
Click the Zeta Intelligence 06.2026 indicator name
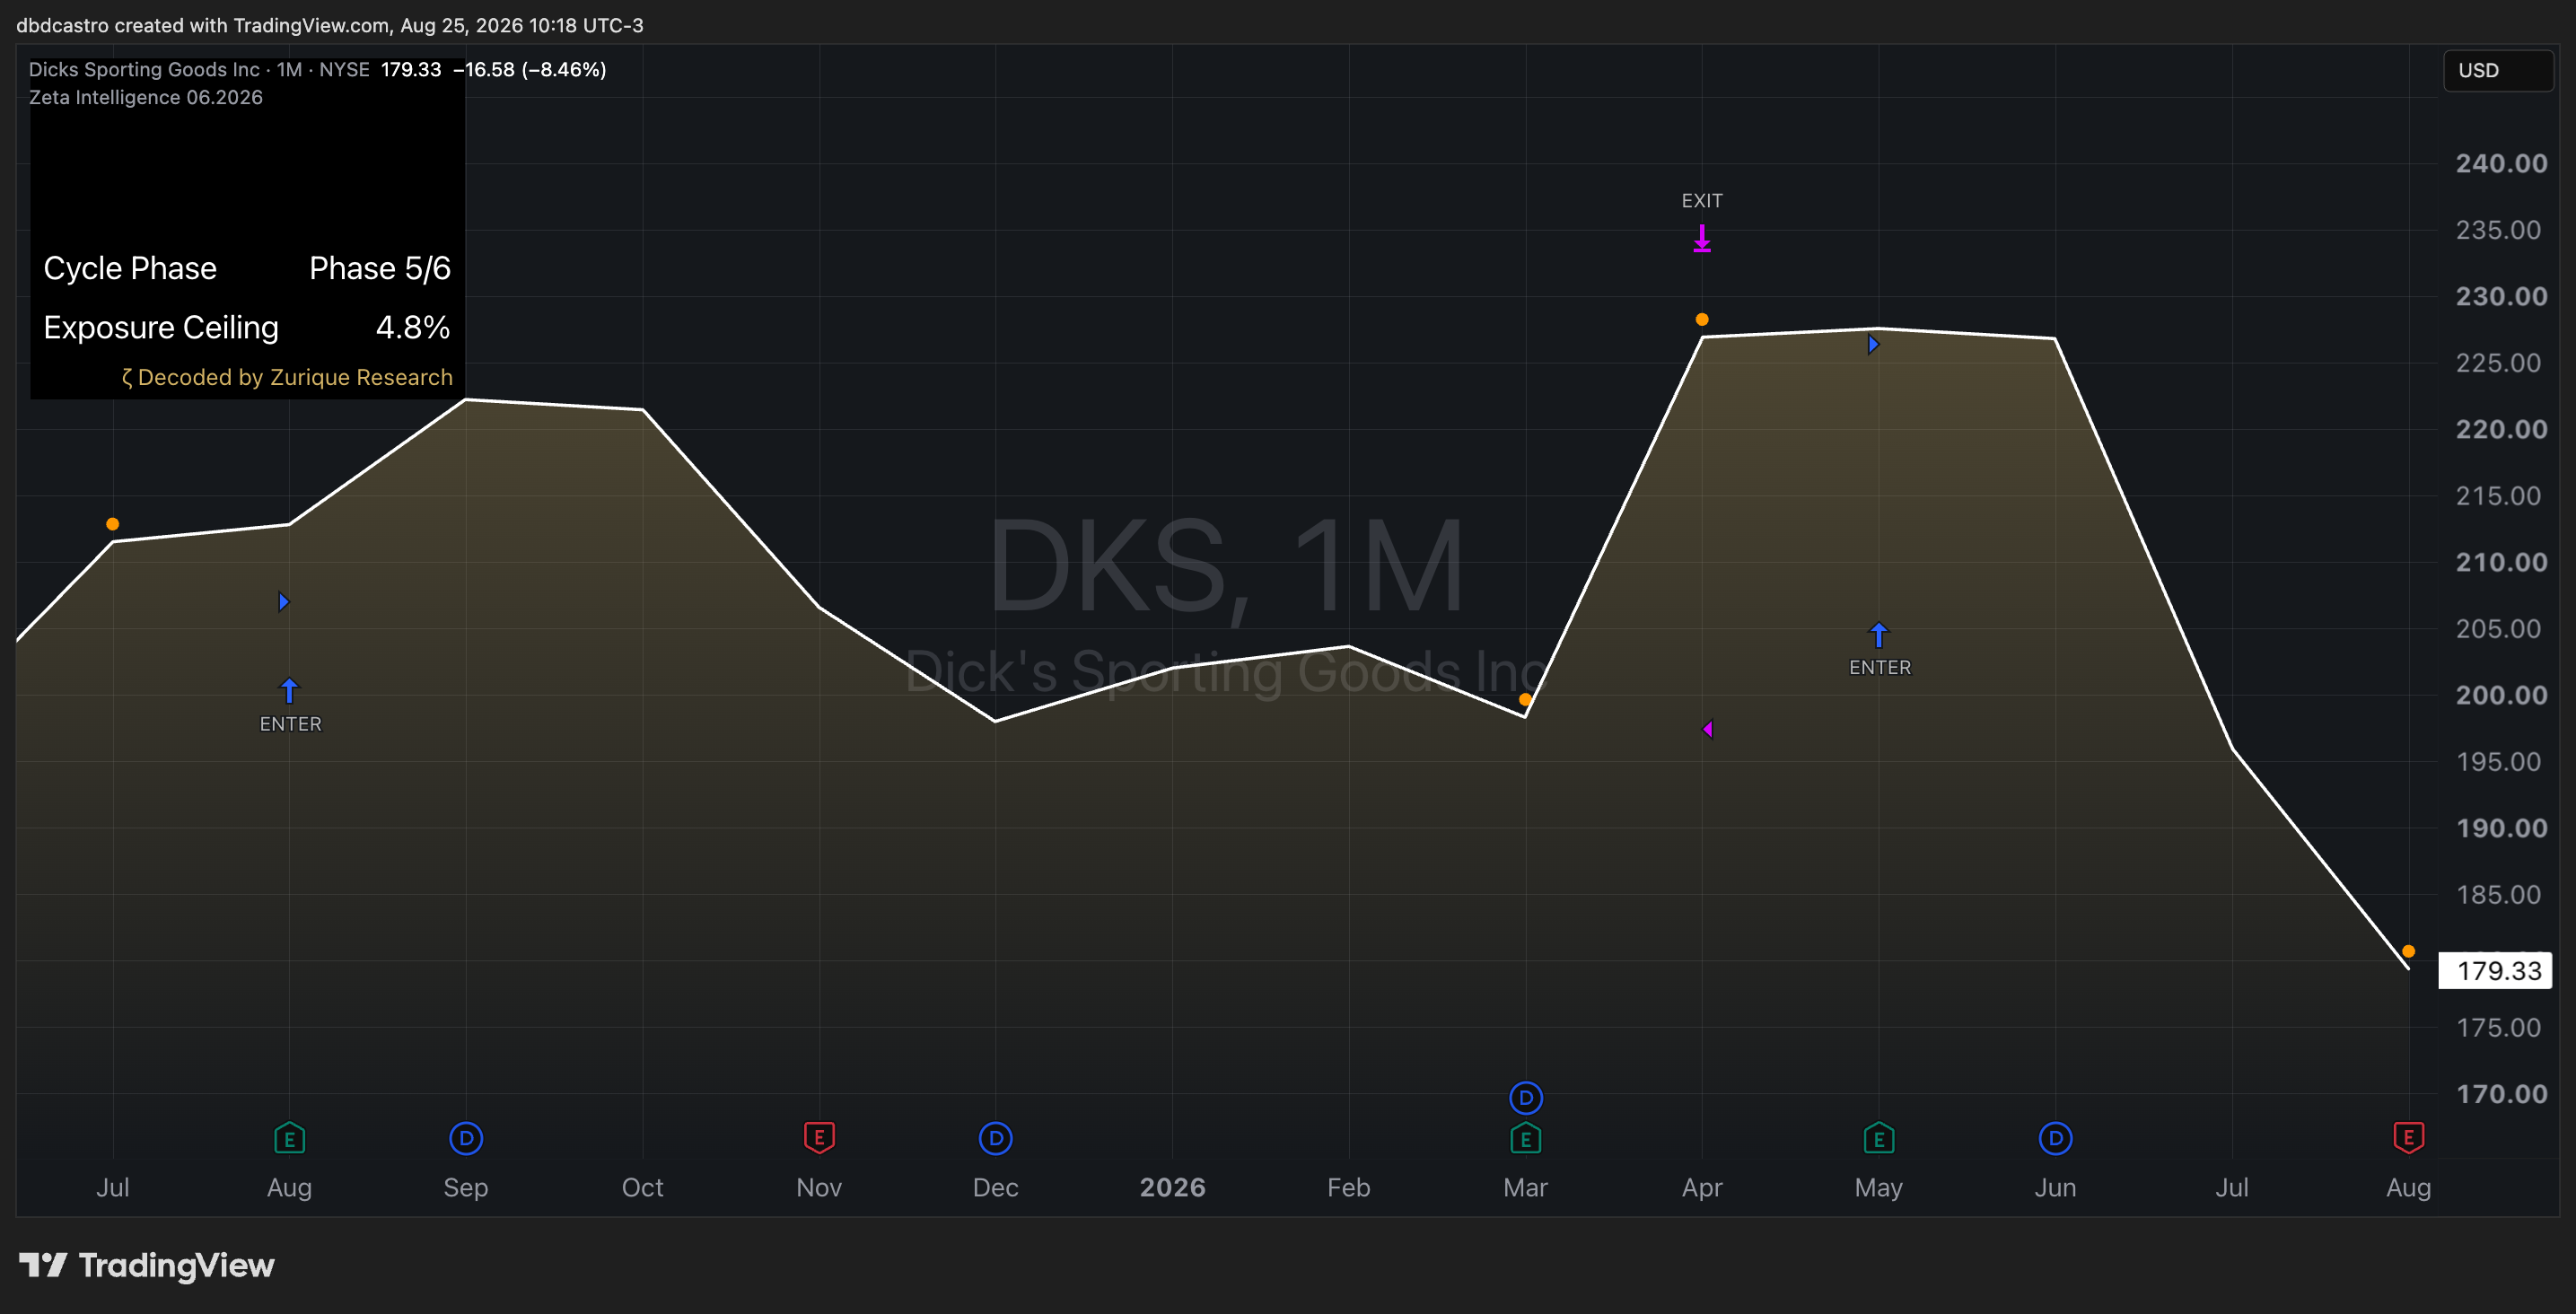coord(146,97)
